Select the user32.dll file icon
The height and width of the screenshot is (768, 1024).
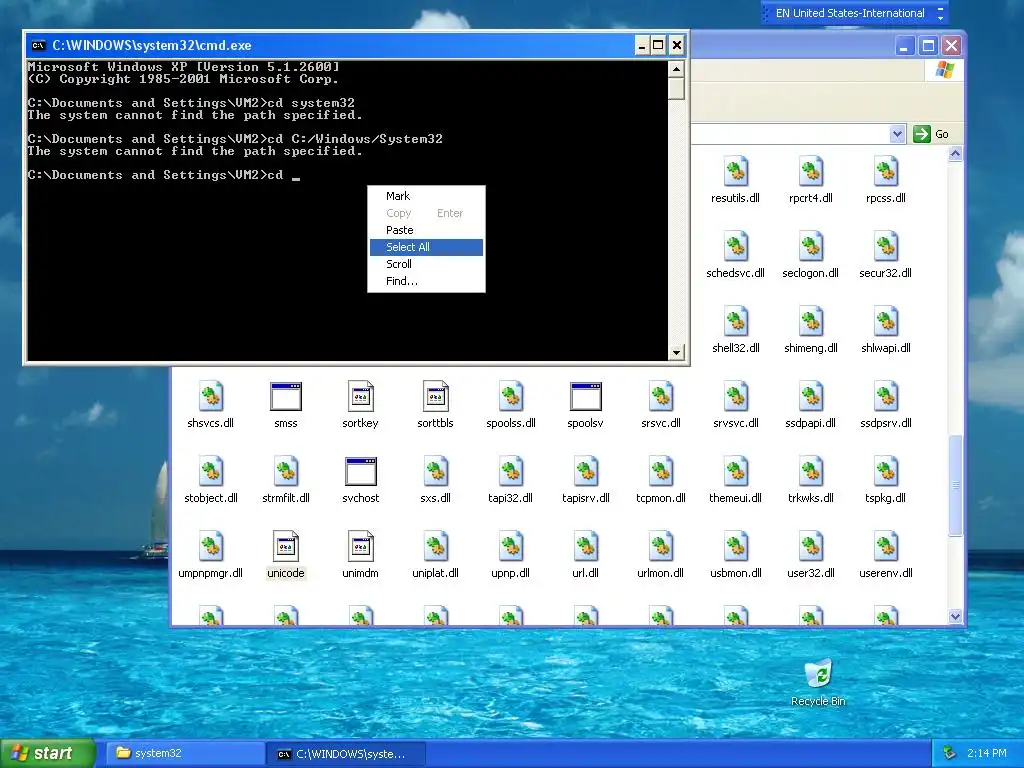(x=811, y=547)
